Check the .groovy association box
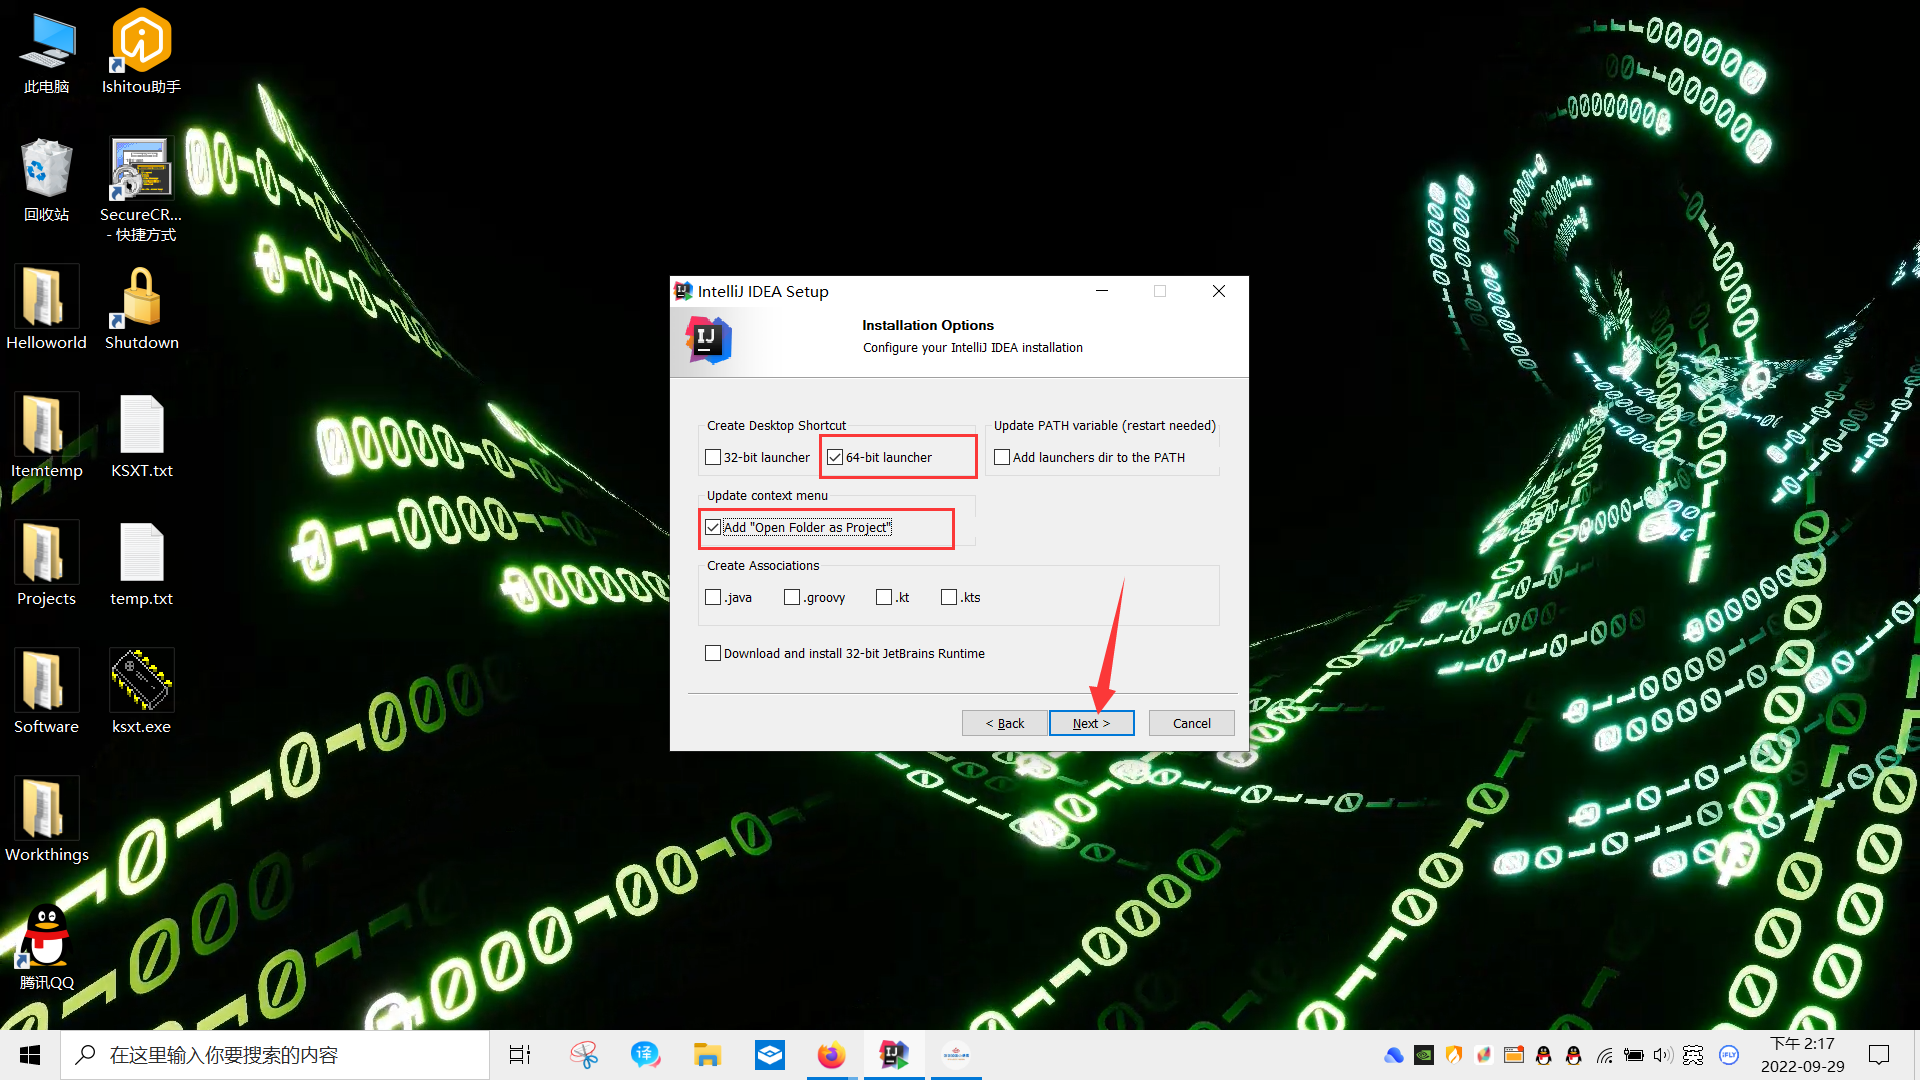Image resolution: width=1920 pixels, height=1080 pixels. (x=792, y=598)
